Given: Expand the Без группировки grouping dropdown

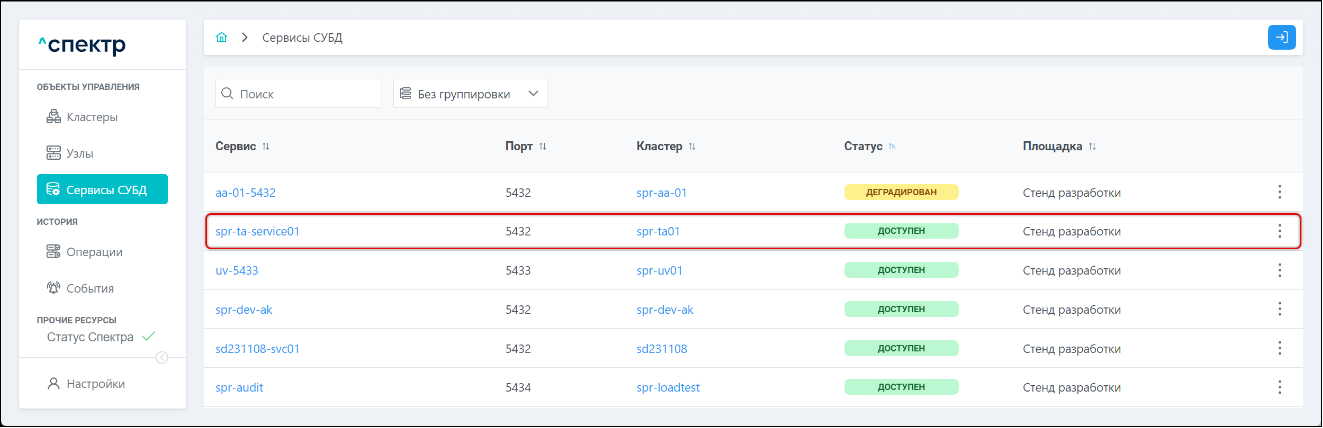Looking at the screenshot, I should [470, 94].
